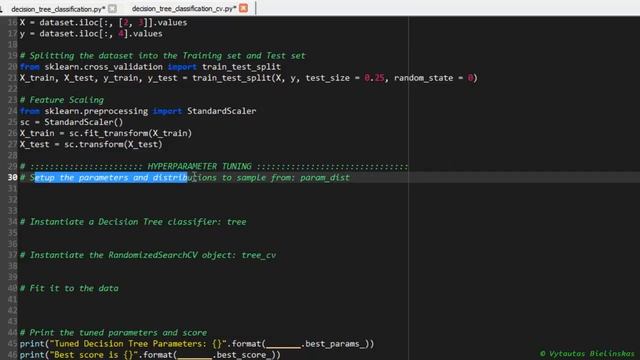
Task: Click line 'sc = StandardScaler()'
Action: (x=71, y=122)
